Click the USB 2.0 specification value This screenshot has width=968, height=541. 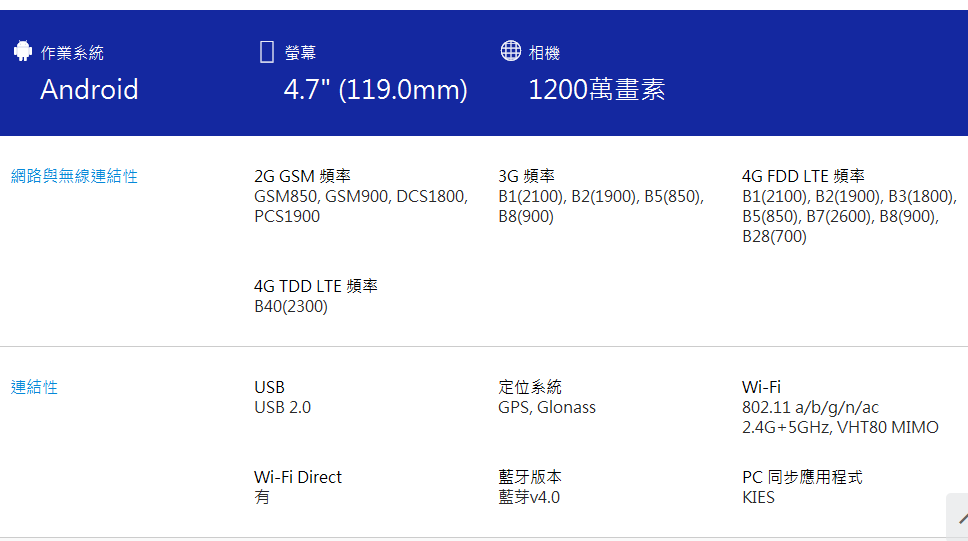click(283, 408)
